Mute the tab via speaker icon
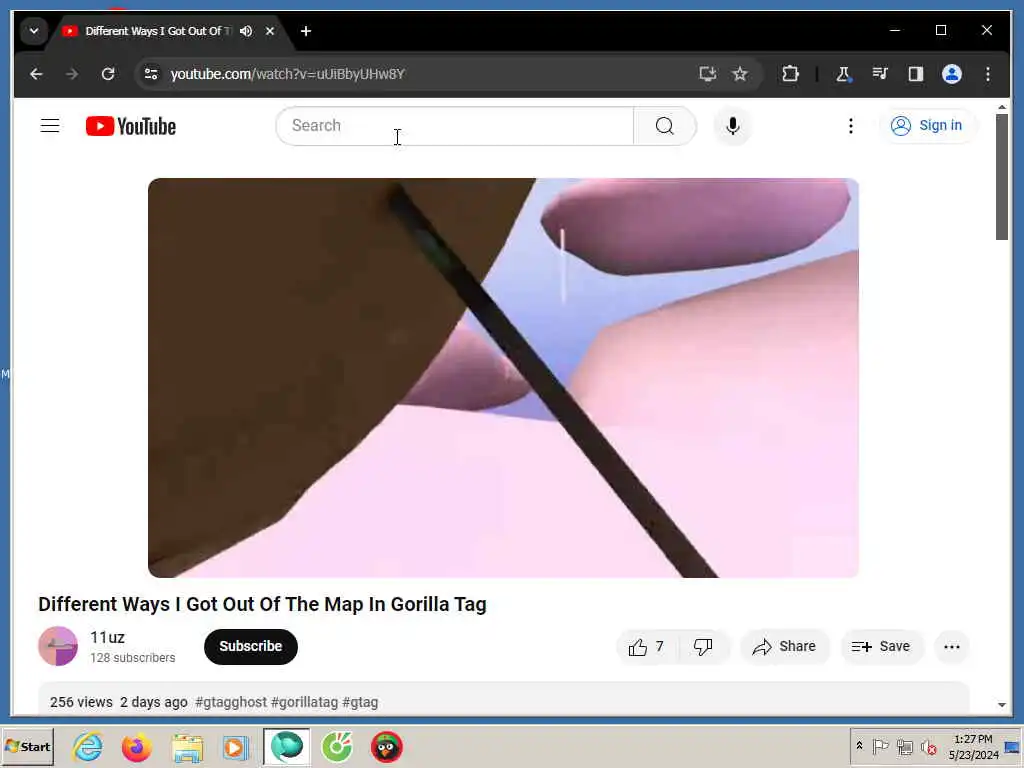The height and width of the screenshot is (768, 1024). [246, 31]
